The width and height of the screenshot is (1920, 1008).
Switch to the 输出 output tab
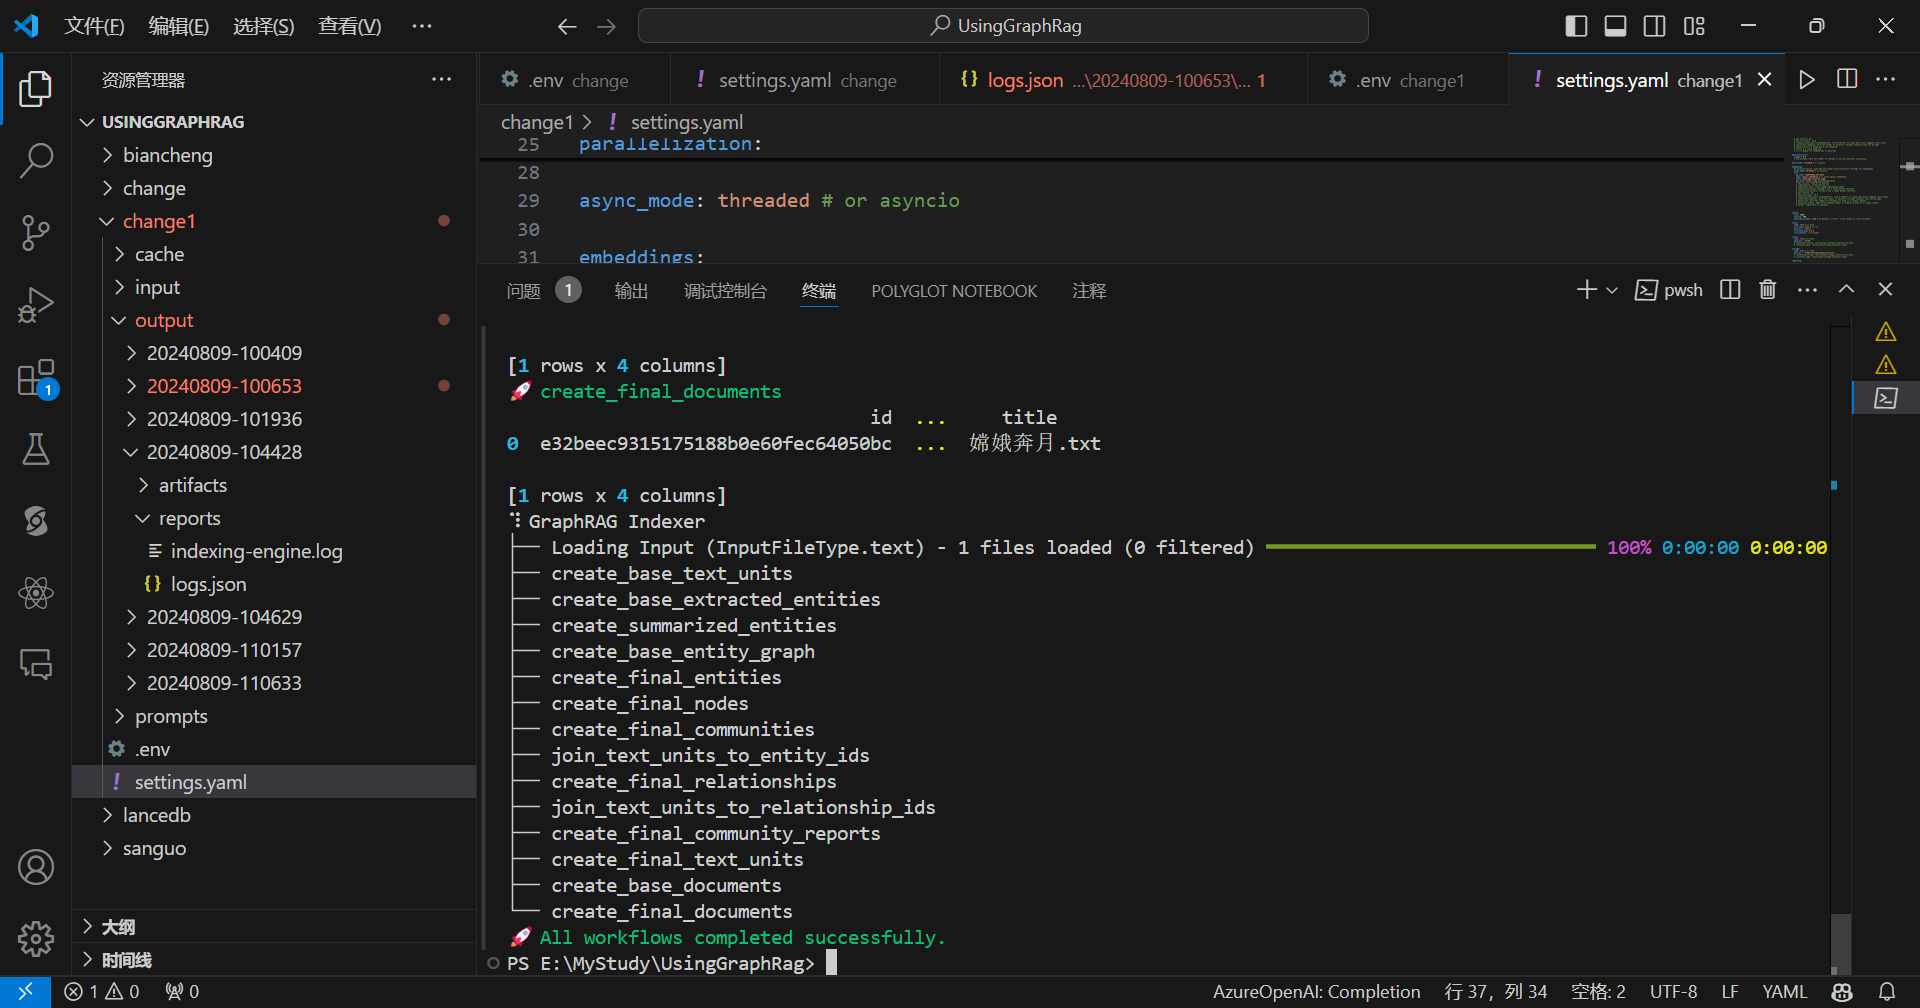(x=631, y=291)
